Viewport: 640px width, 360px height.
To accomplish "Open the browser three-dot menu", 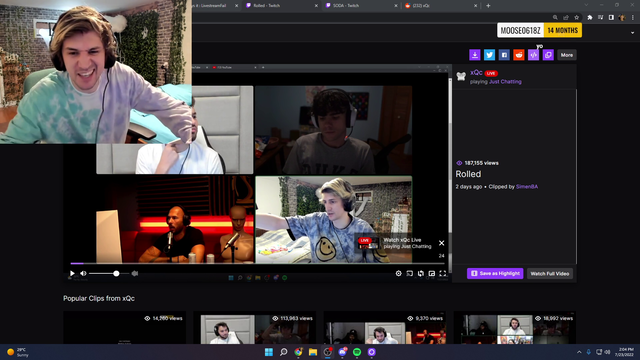I will (633, 18).
